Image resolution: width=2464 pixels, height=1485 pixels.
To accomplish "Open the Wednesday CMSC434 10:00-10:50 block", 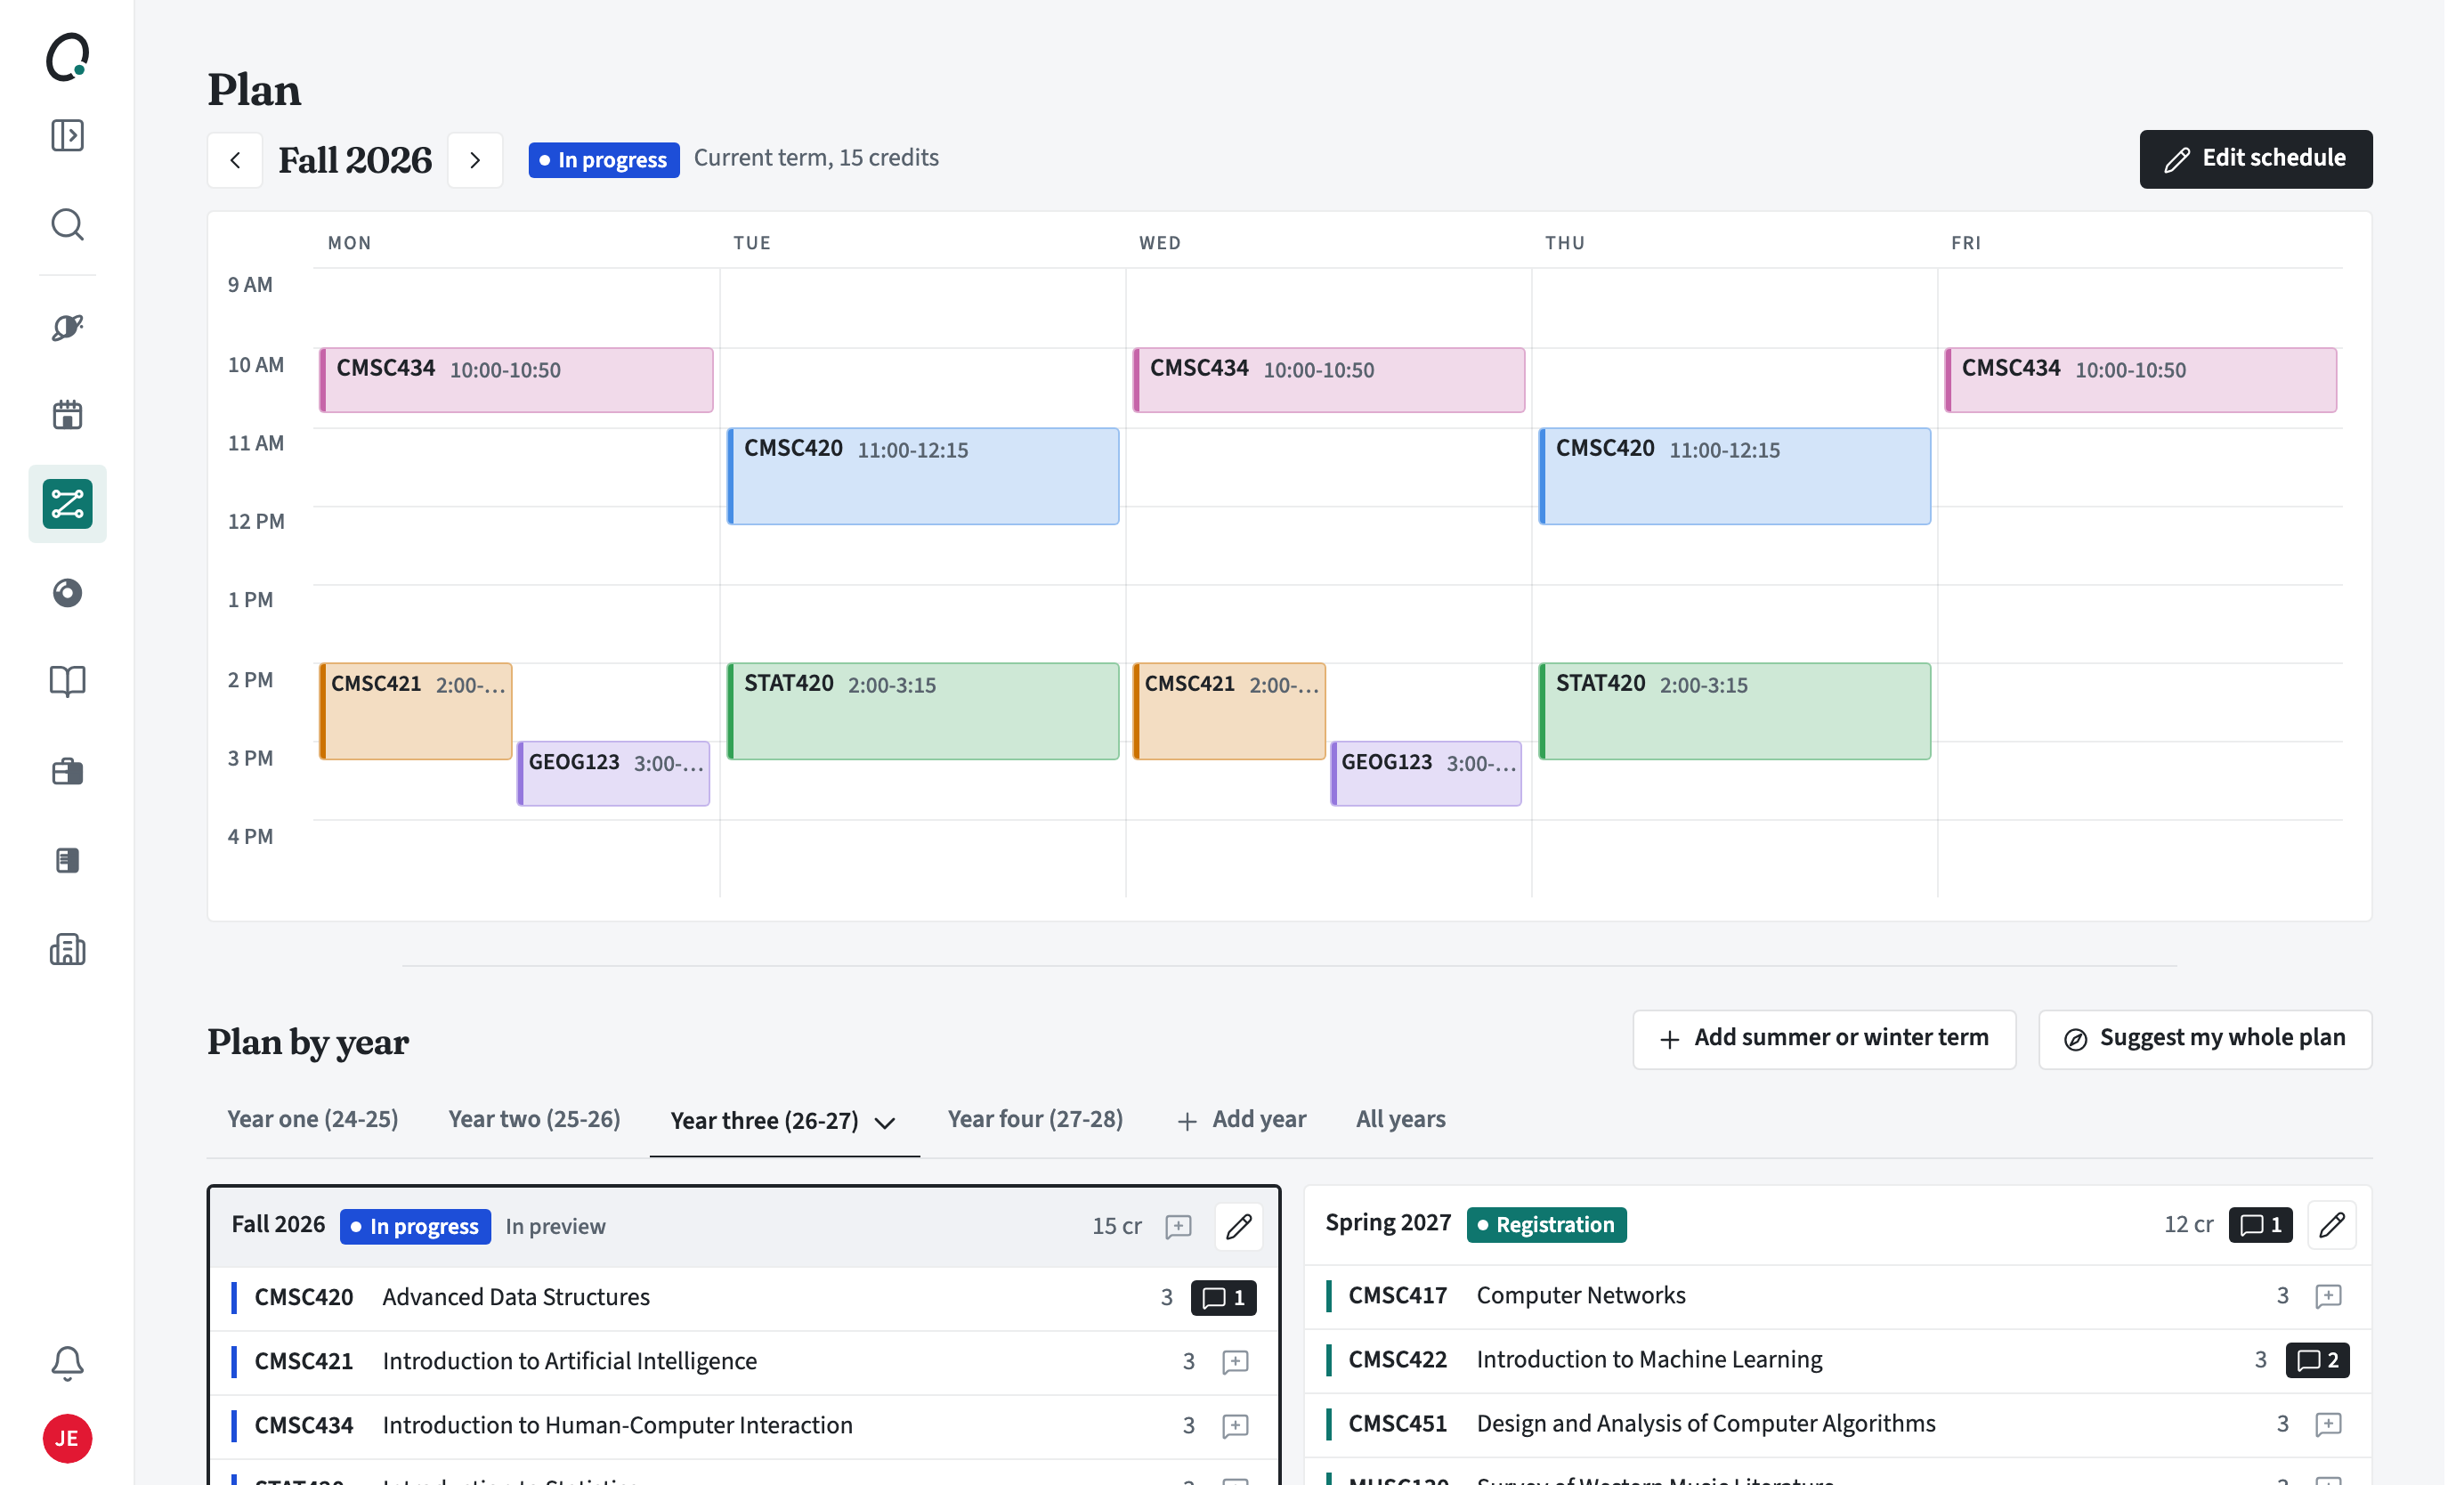I will pyautogui.click(x=1328, y=379).
